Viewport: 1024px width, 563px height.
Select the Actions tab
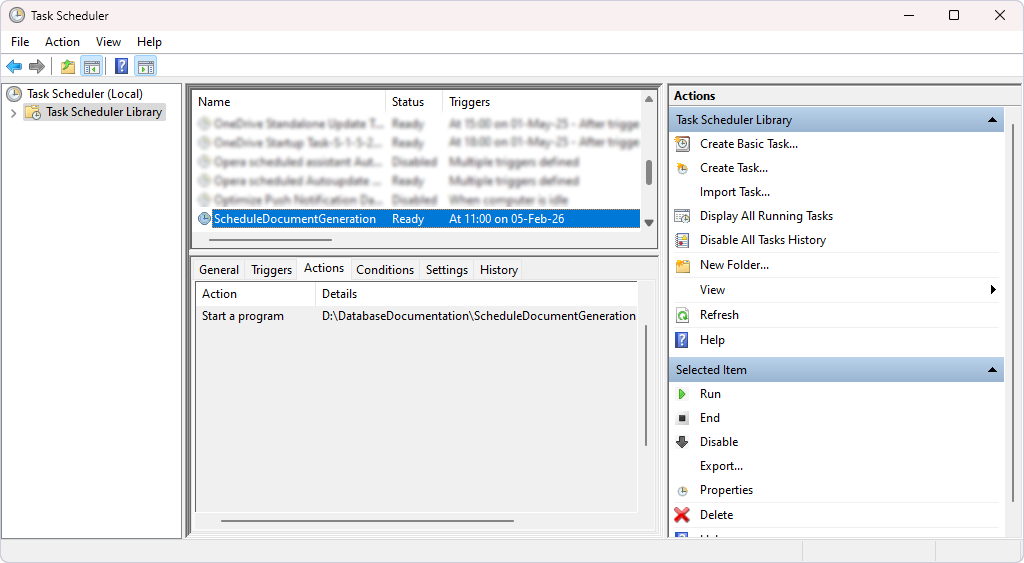coord(324,268)
